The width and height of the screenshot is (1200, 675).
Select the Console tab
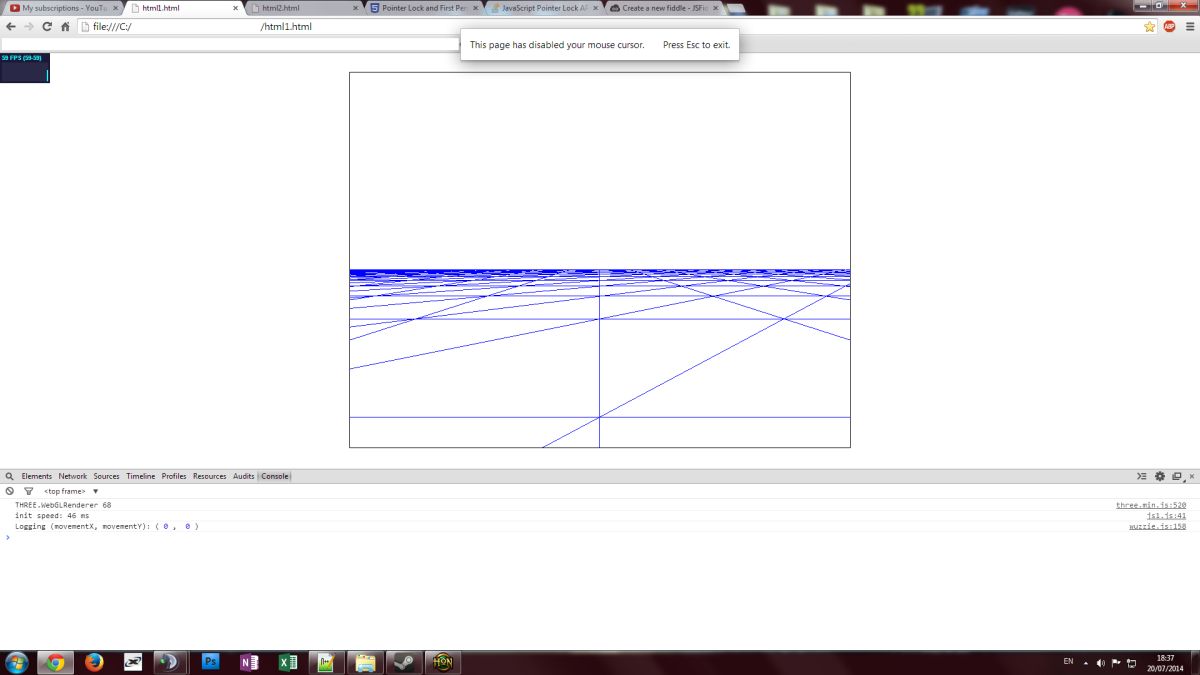pyautogui.click(x=275, y=476)
